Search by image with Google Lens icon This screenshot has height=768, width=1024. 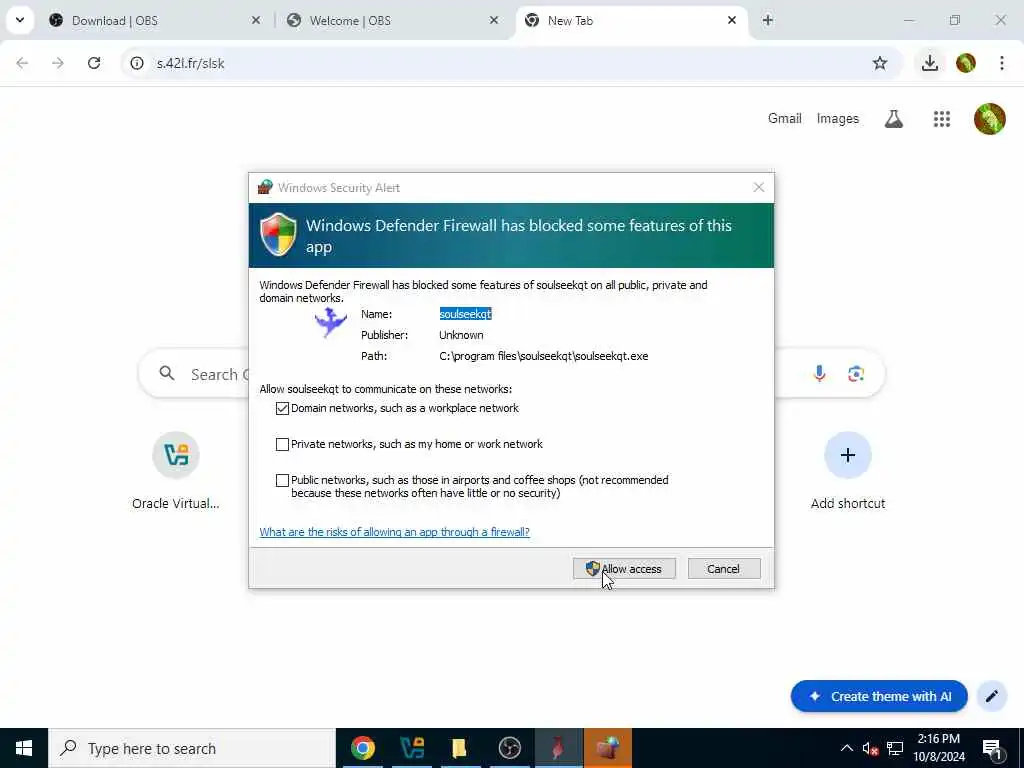pyautogui.click(x=856, y=374)
